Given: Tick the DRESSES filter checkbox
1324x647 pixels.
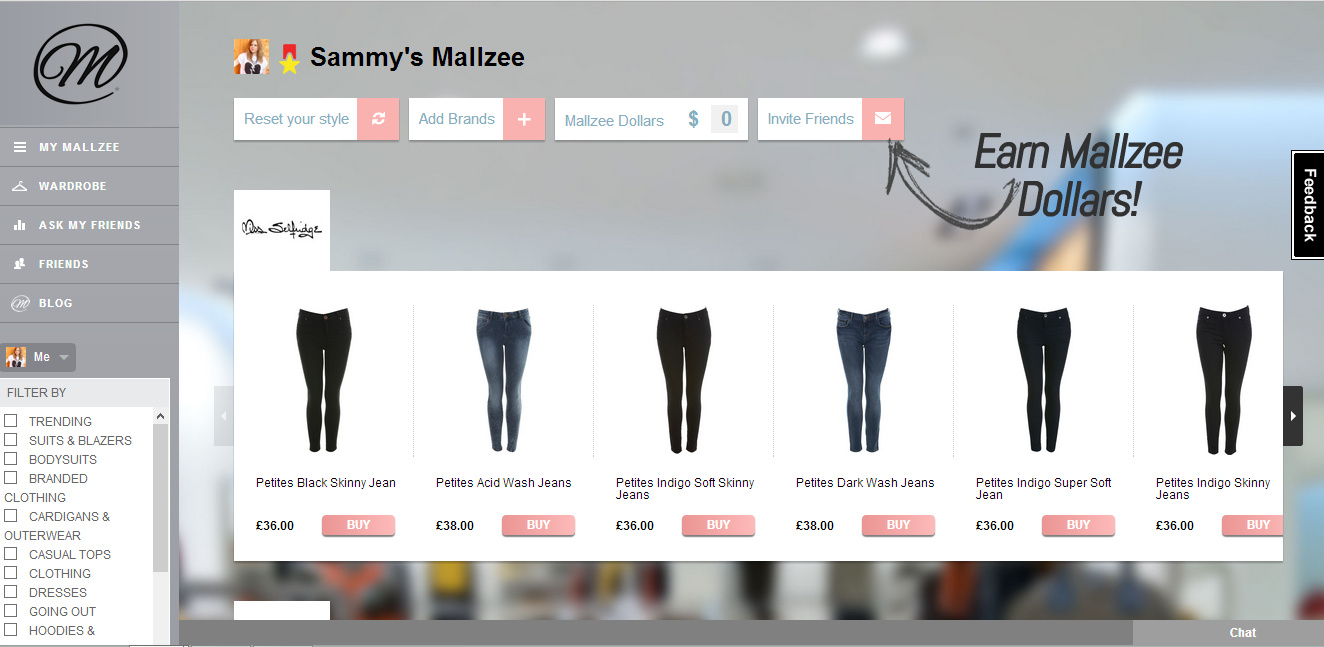Looking at the screenshot, I should click(x=11, y=592).
